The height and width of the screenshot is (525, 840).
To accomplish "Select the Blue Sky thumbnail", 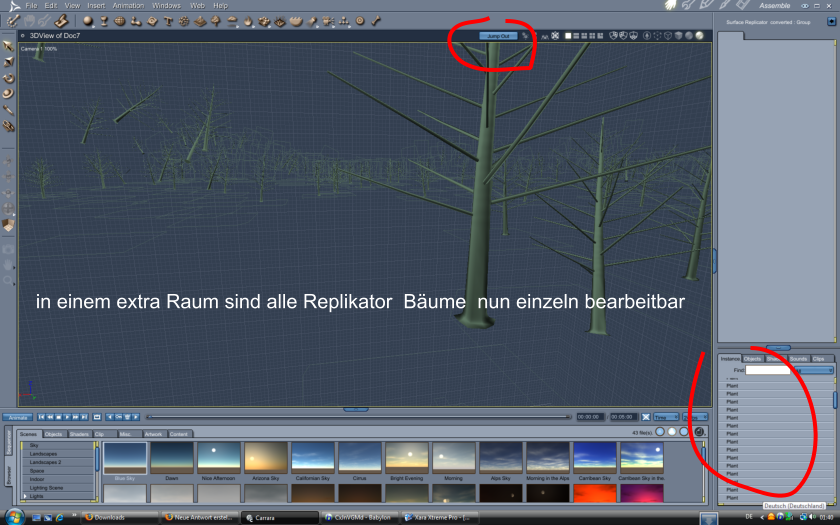I will (125, 459).
